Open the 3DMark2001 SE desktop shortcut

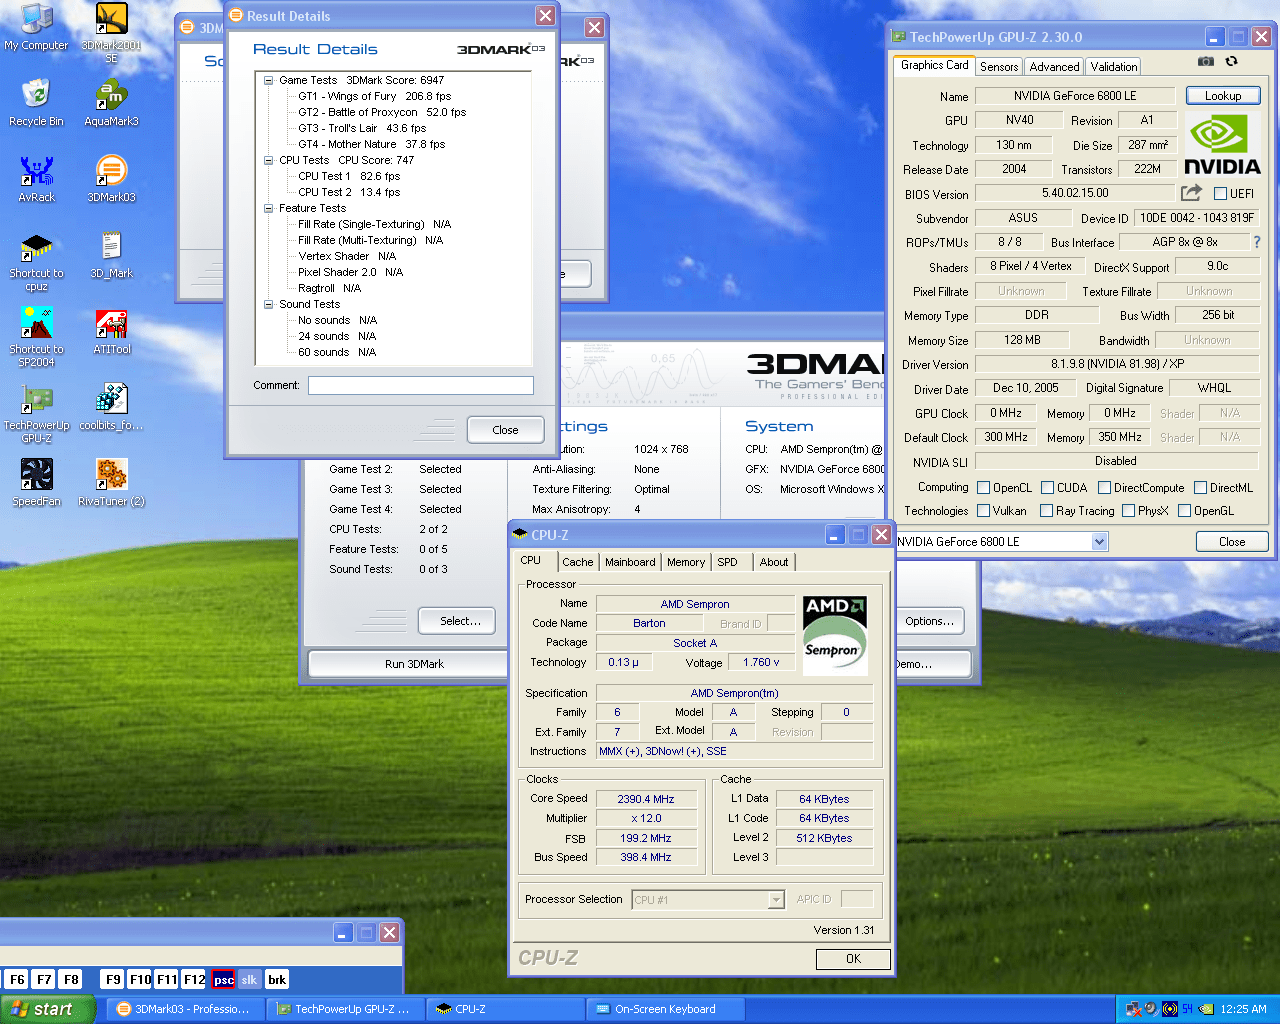tap(111, 33)
